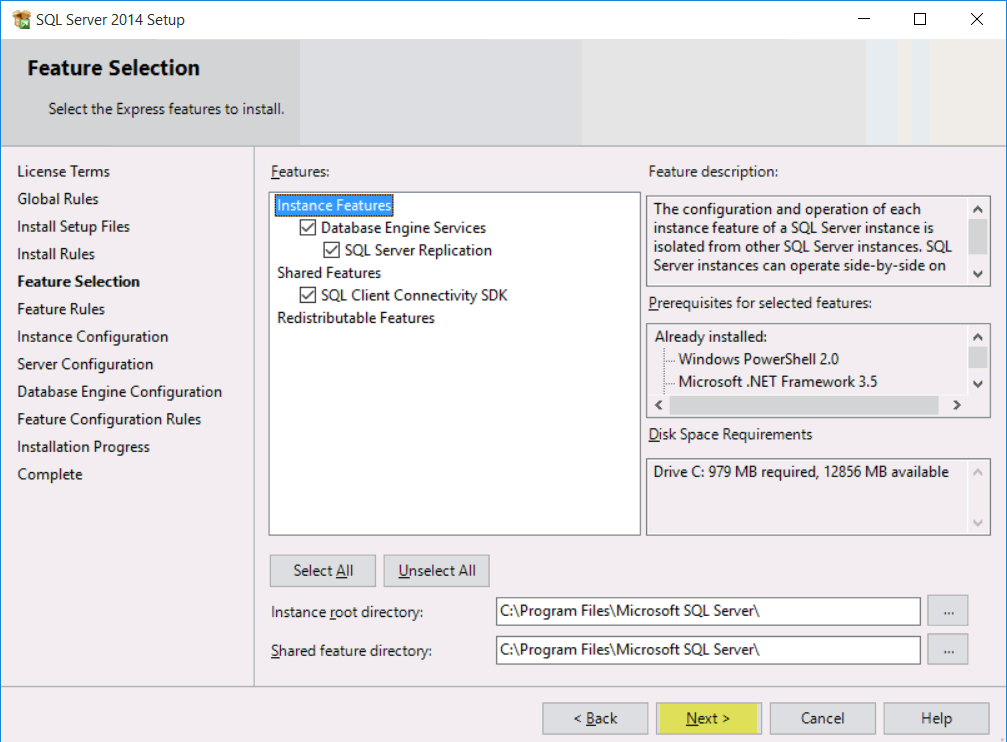The height and width of the screenshot is (742, 1007).
Task: Click the prerequisites list scroll-down arrow
Action: tap(977, 384)
